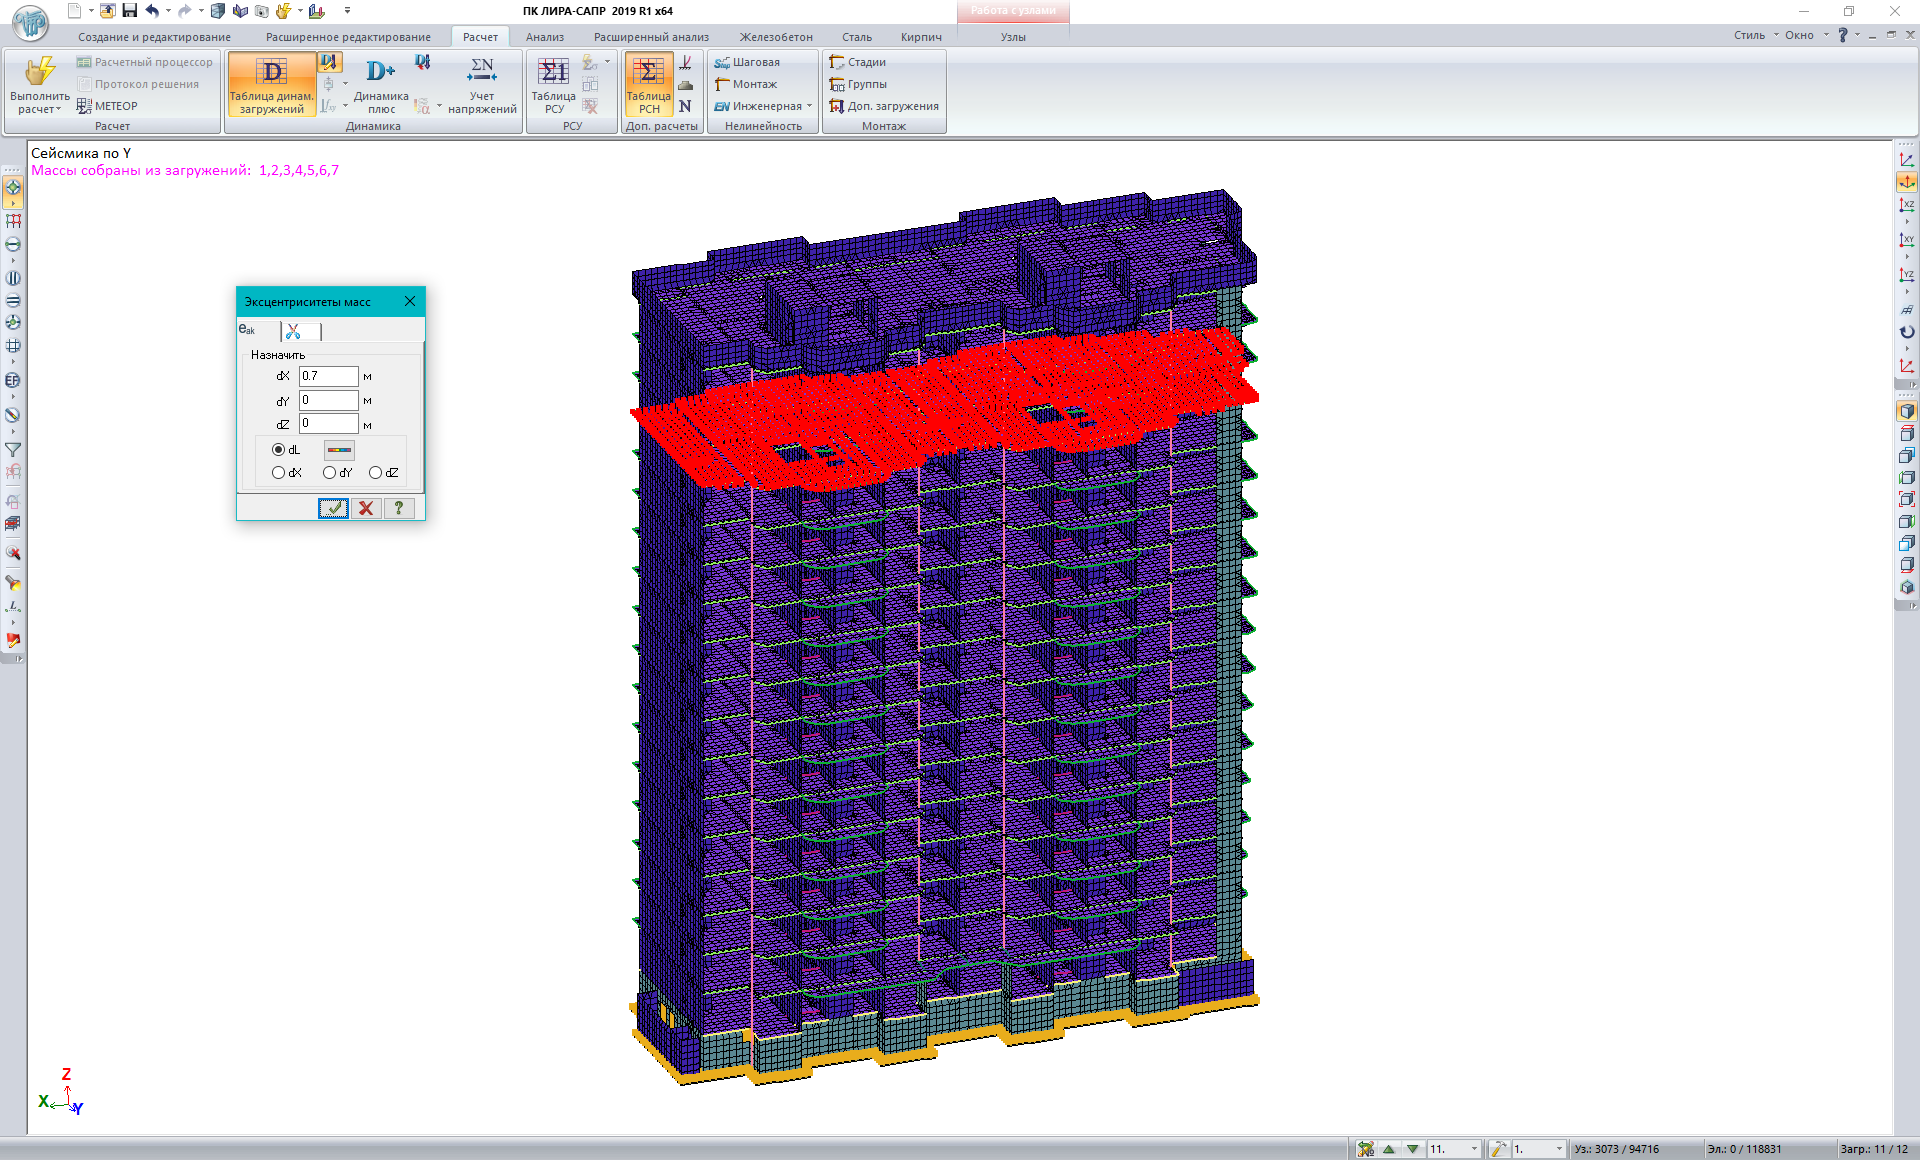Select the dX radio button
The image size is (1920, 1160).
pyautogui.click(x=279, y=473)
